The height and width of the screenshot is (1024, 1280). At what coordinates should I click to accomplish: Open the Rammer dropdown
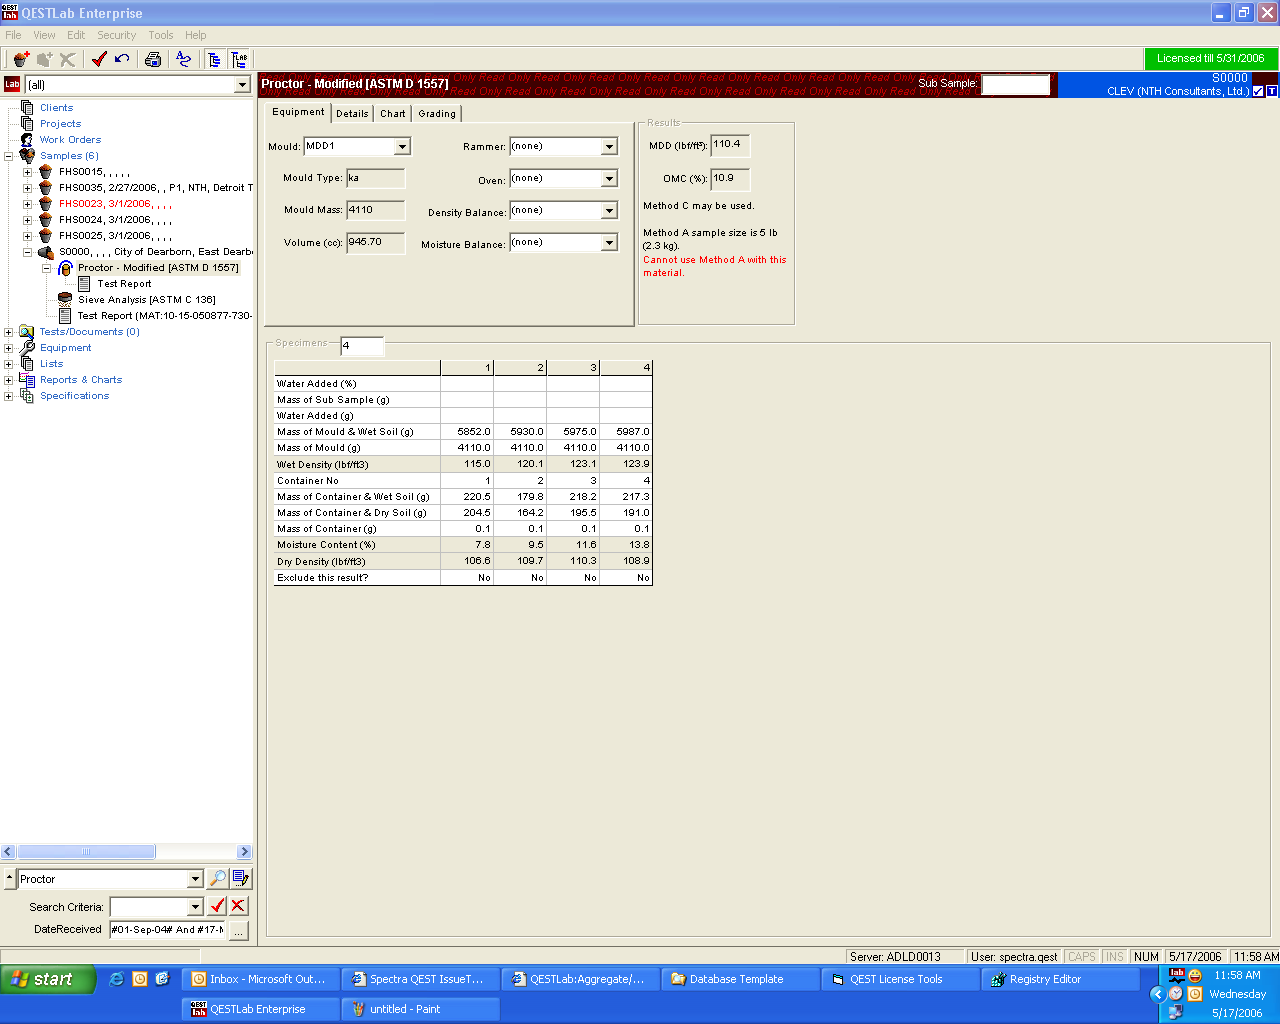pyautogui.click(x=609, y=147)
